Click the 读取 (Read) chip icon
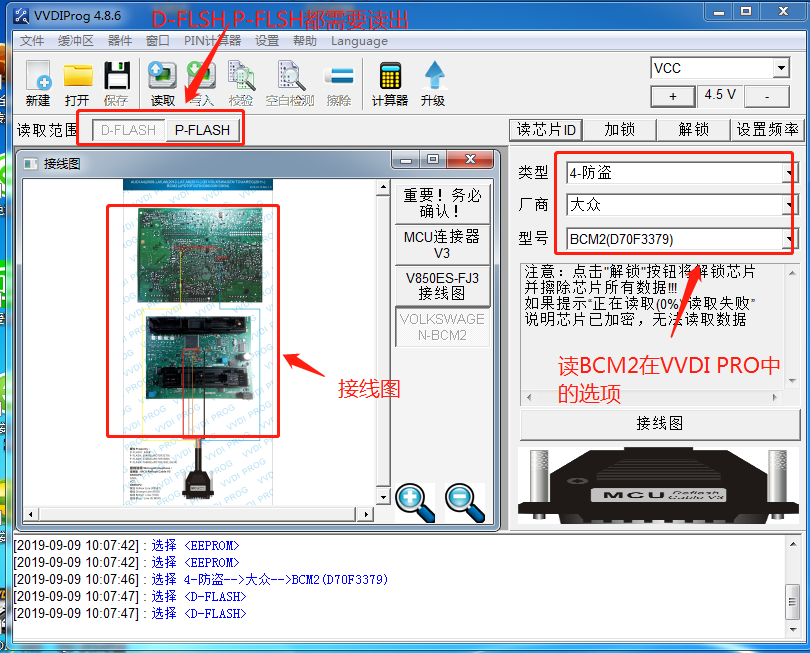This screenshot has height=653, width=810. 162,83
